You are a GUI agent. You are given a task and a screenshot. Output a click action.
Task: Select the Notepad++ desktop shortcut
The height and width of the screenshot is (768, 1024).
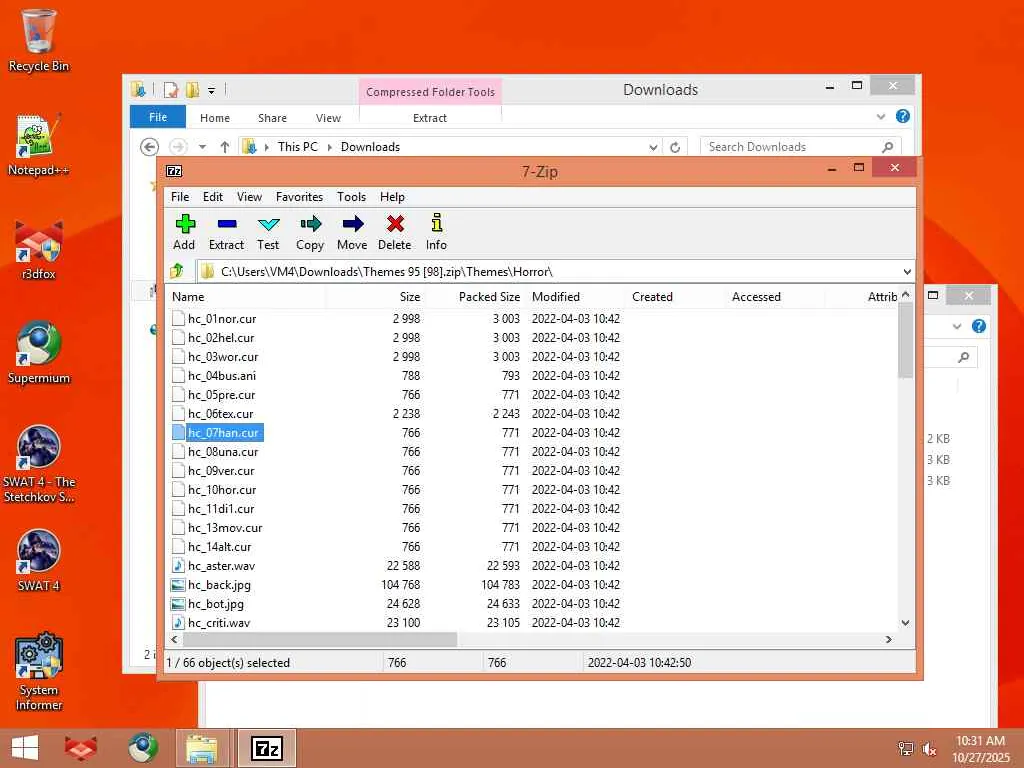39,146
